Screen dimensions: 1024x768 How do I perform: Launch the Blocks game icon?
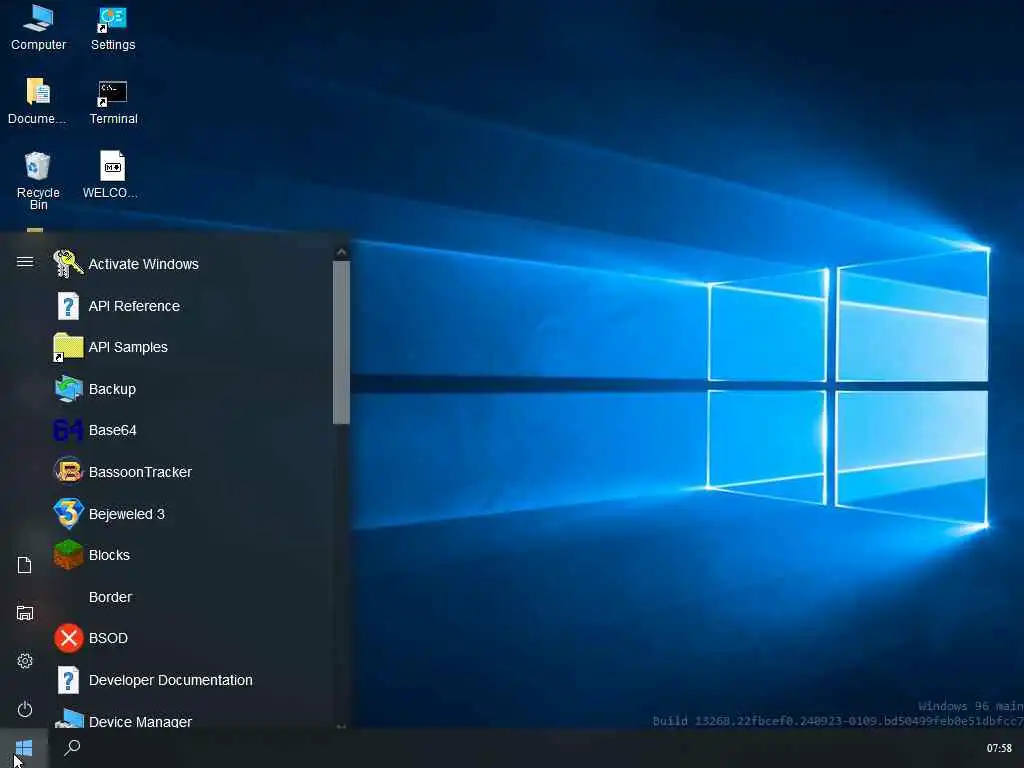pos(68,555)
